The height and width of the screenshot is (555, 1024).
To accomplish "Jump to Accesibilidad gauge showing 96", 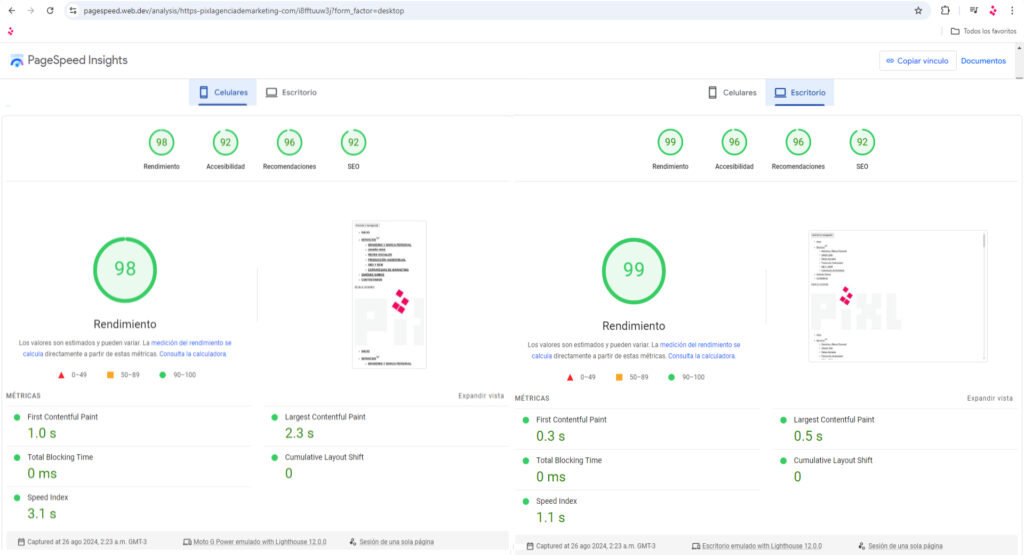I will (x=734, y=142).
